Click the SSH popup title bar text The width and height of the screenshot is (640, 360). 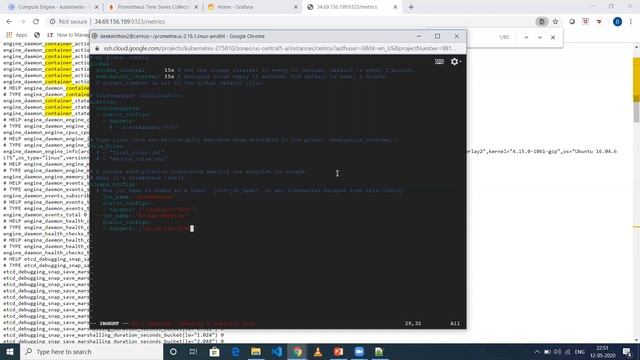pos(182,36)
